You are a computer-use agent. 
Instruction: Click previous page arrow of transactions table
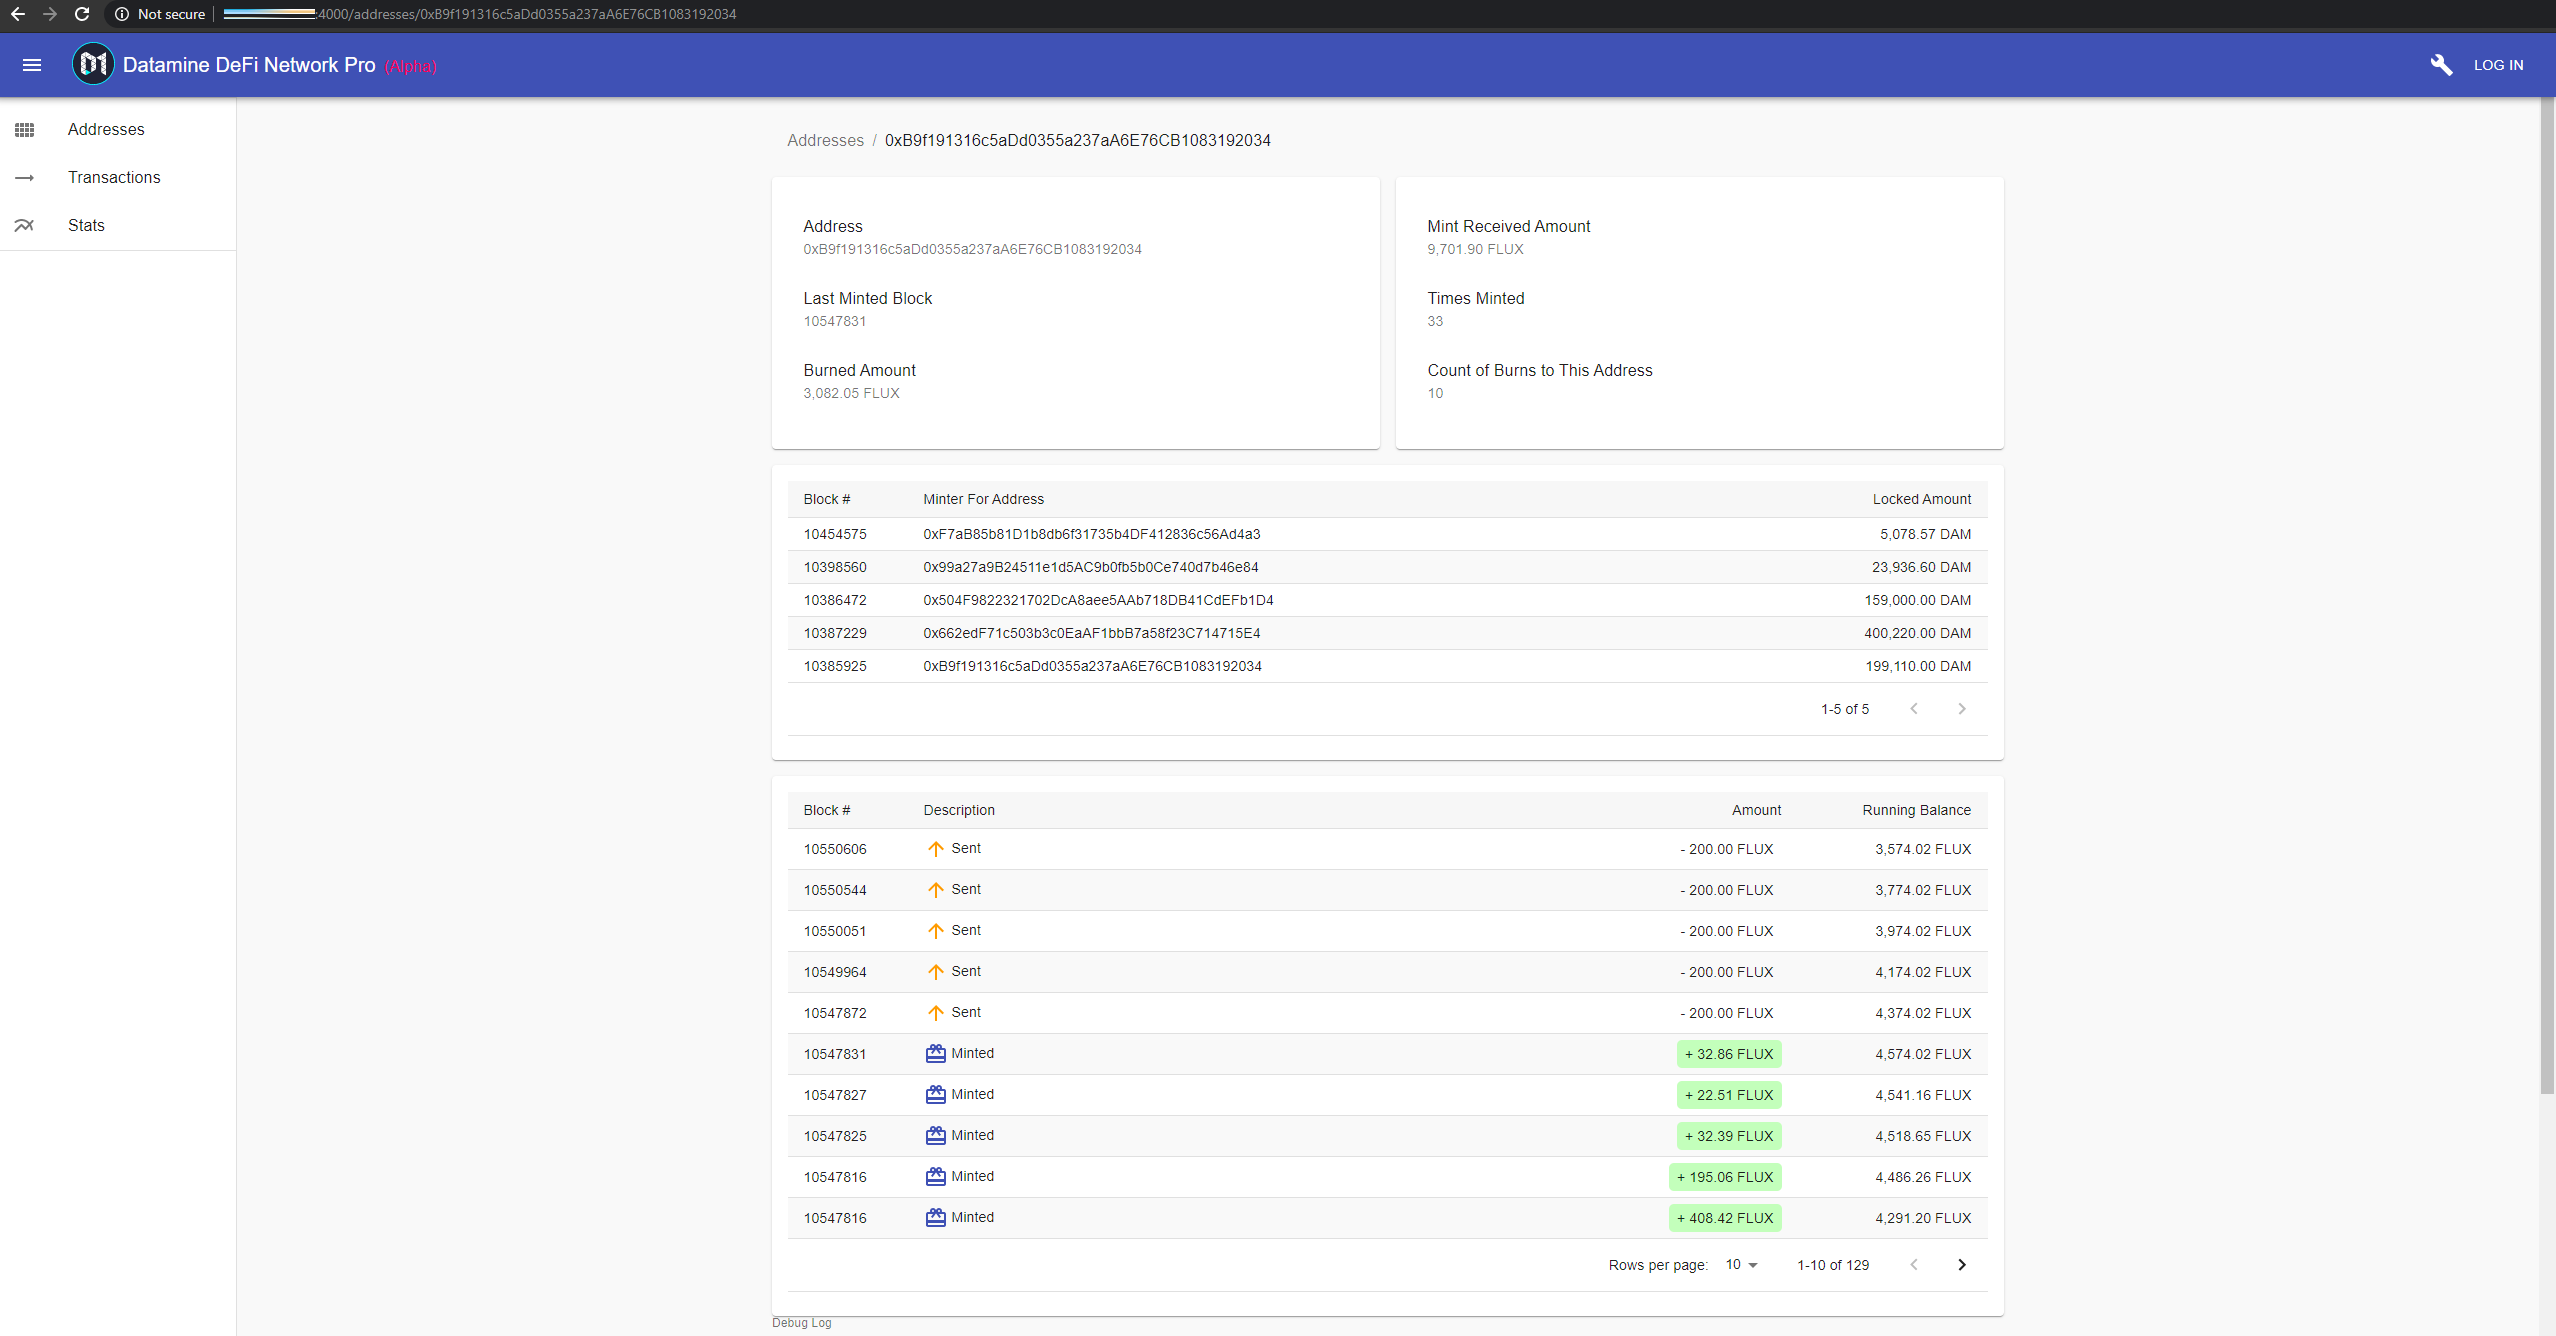click(x=1914, y=1265)
